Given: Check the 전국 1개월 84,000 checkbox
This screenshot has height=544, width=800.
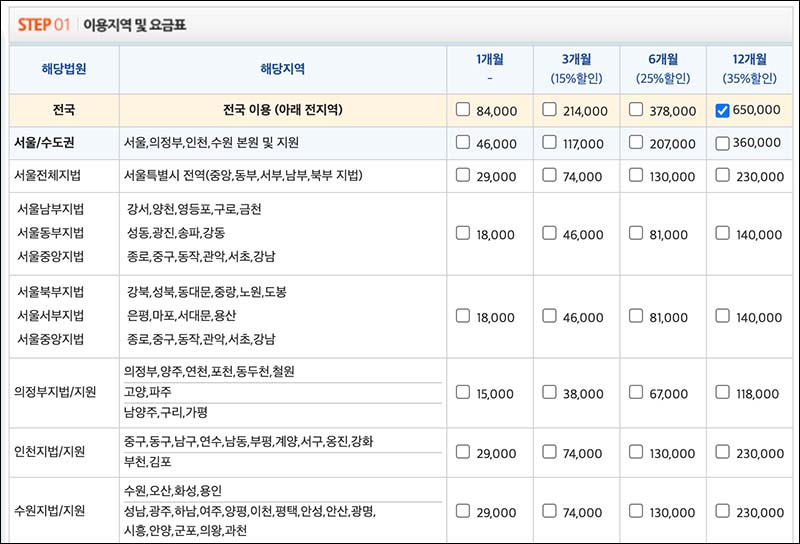Looking at the screenshot, I should (x=463, y=110).
